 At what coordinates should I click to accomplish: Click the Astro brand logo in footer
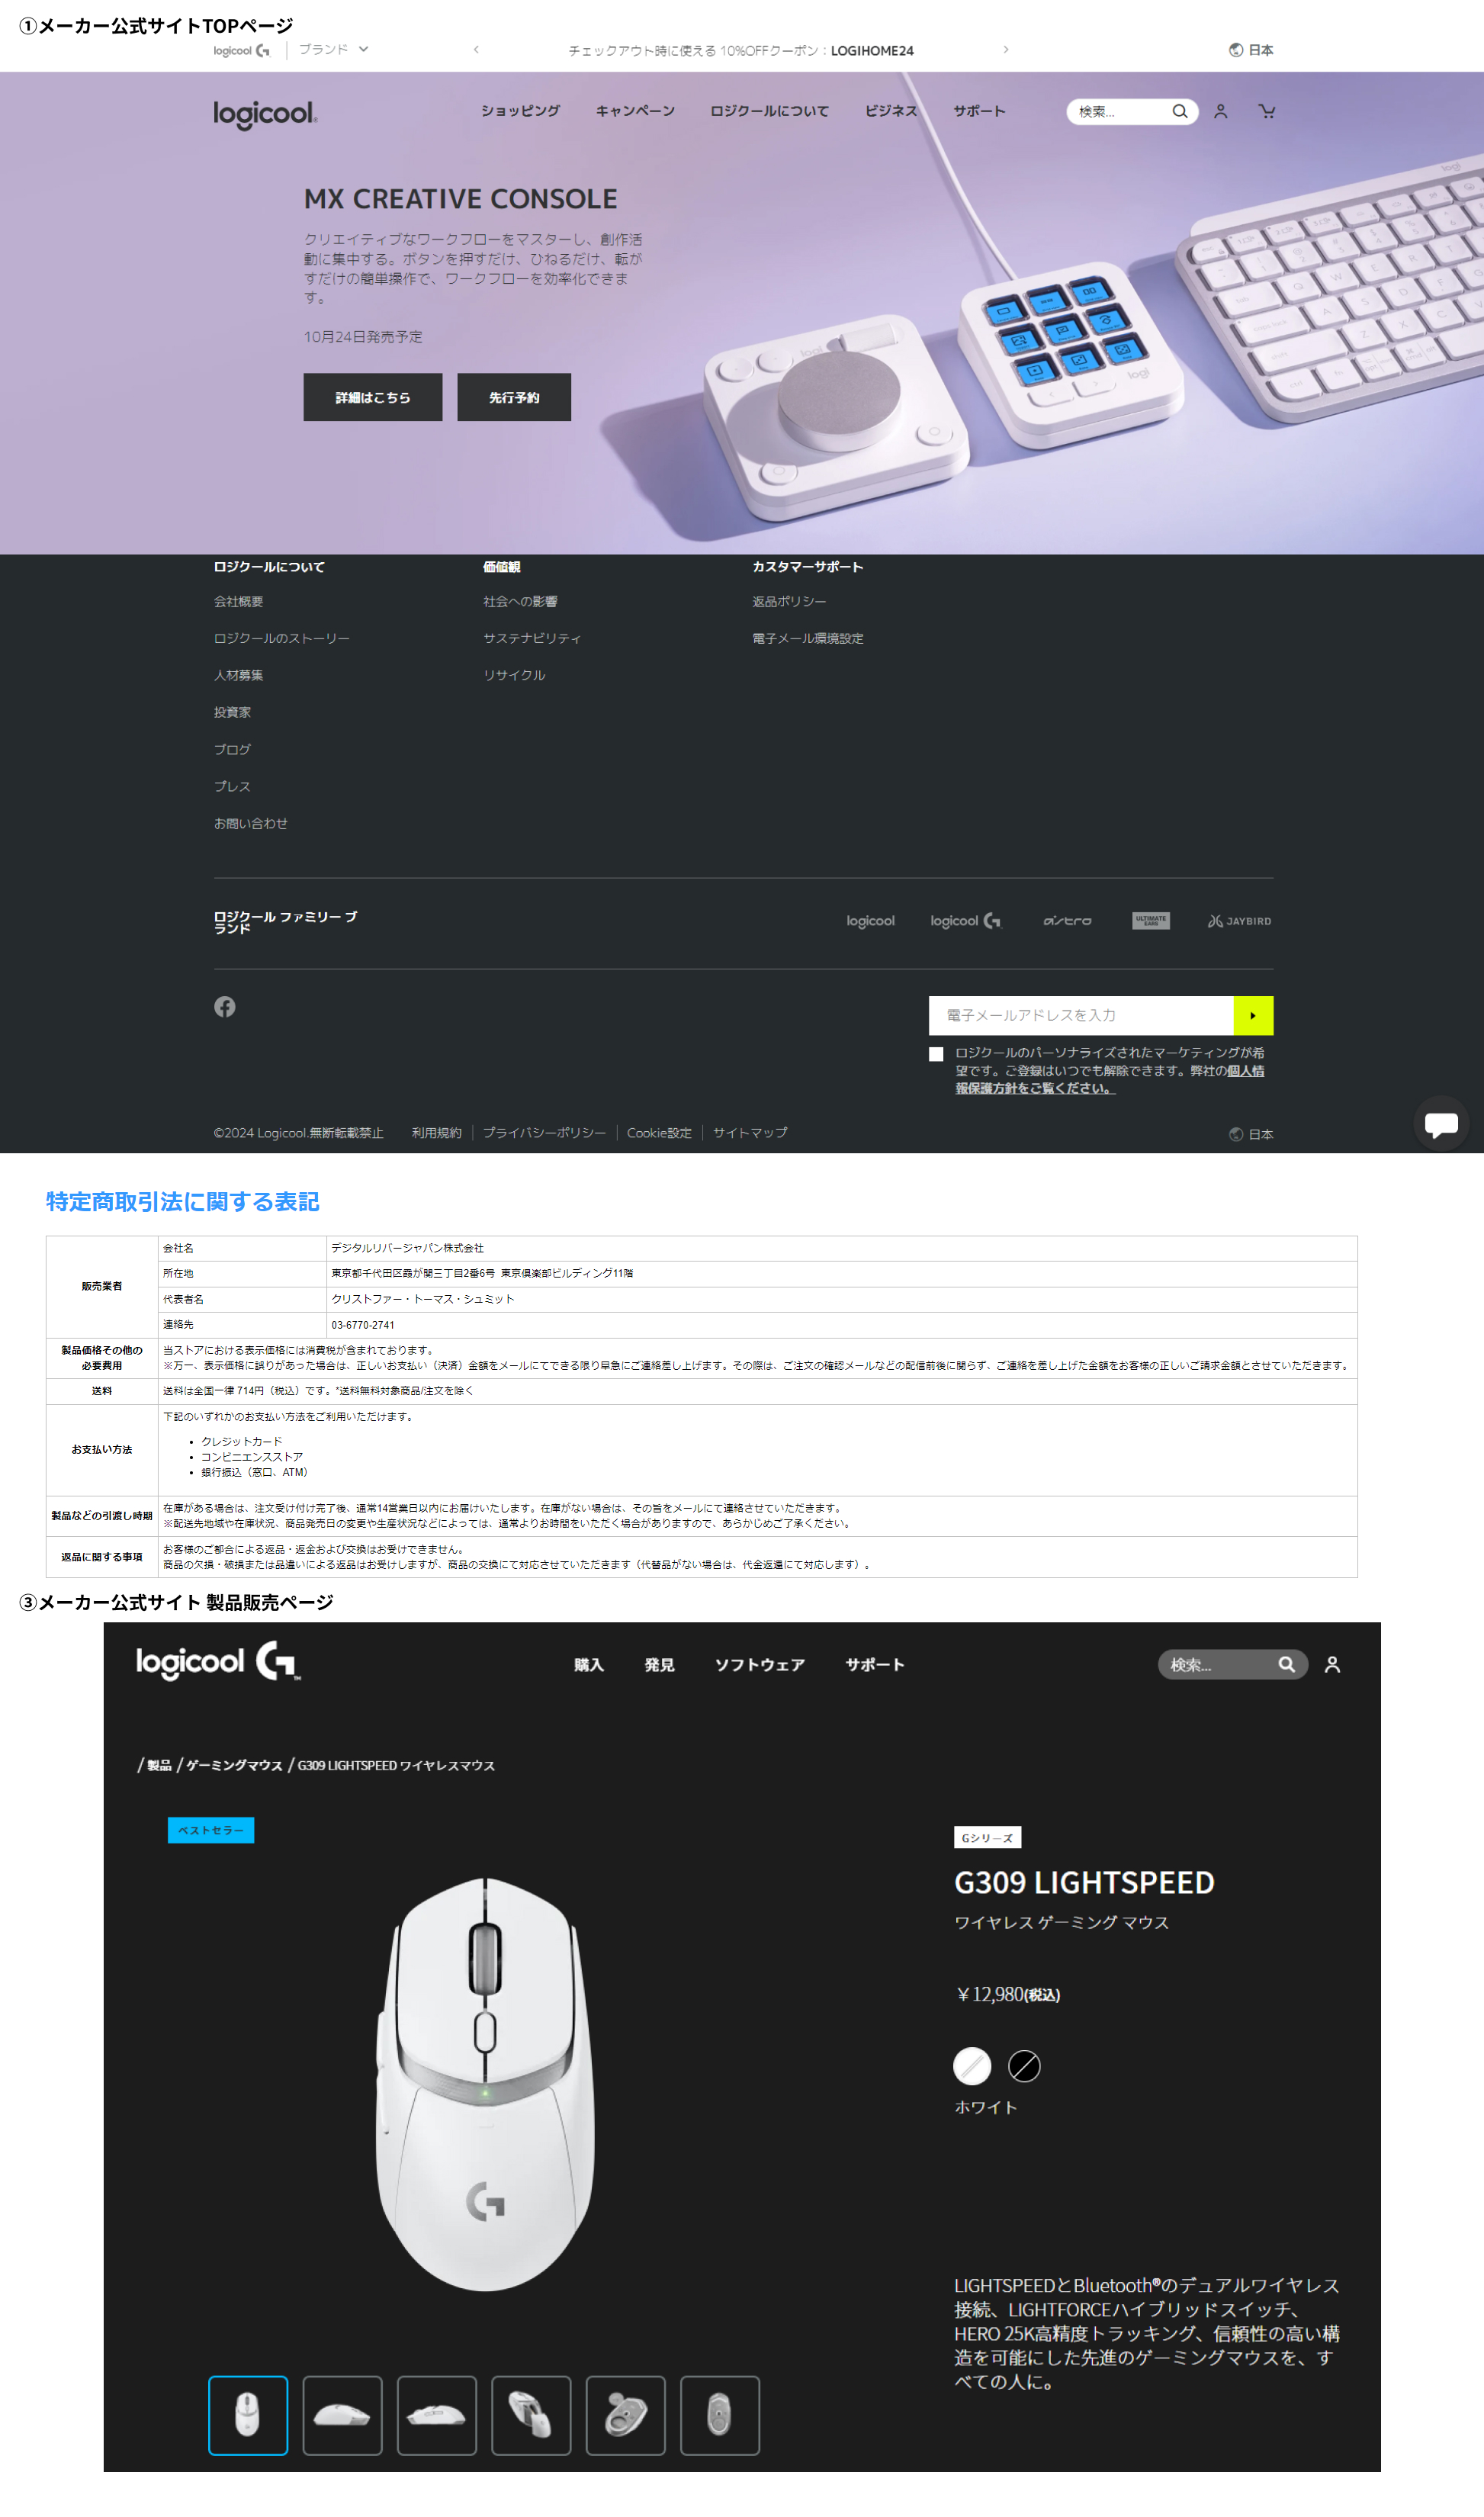click(1067, 921)
